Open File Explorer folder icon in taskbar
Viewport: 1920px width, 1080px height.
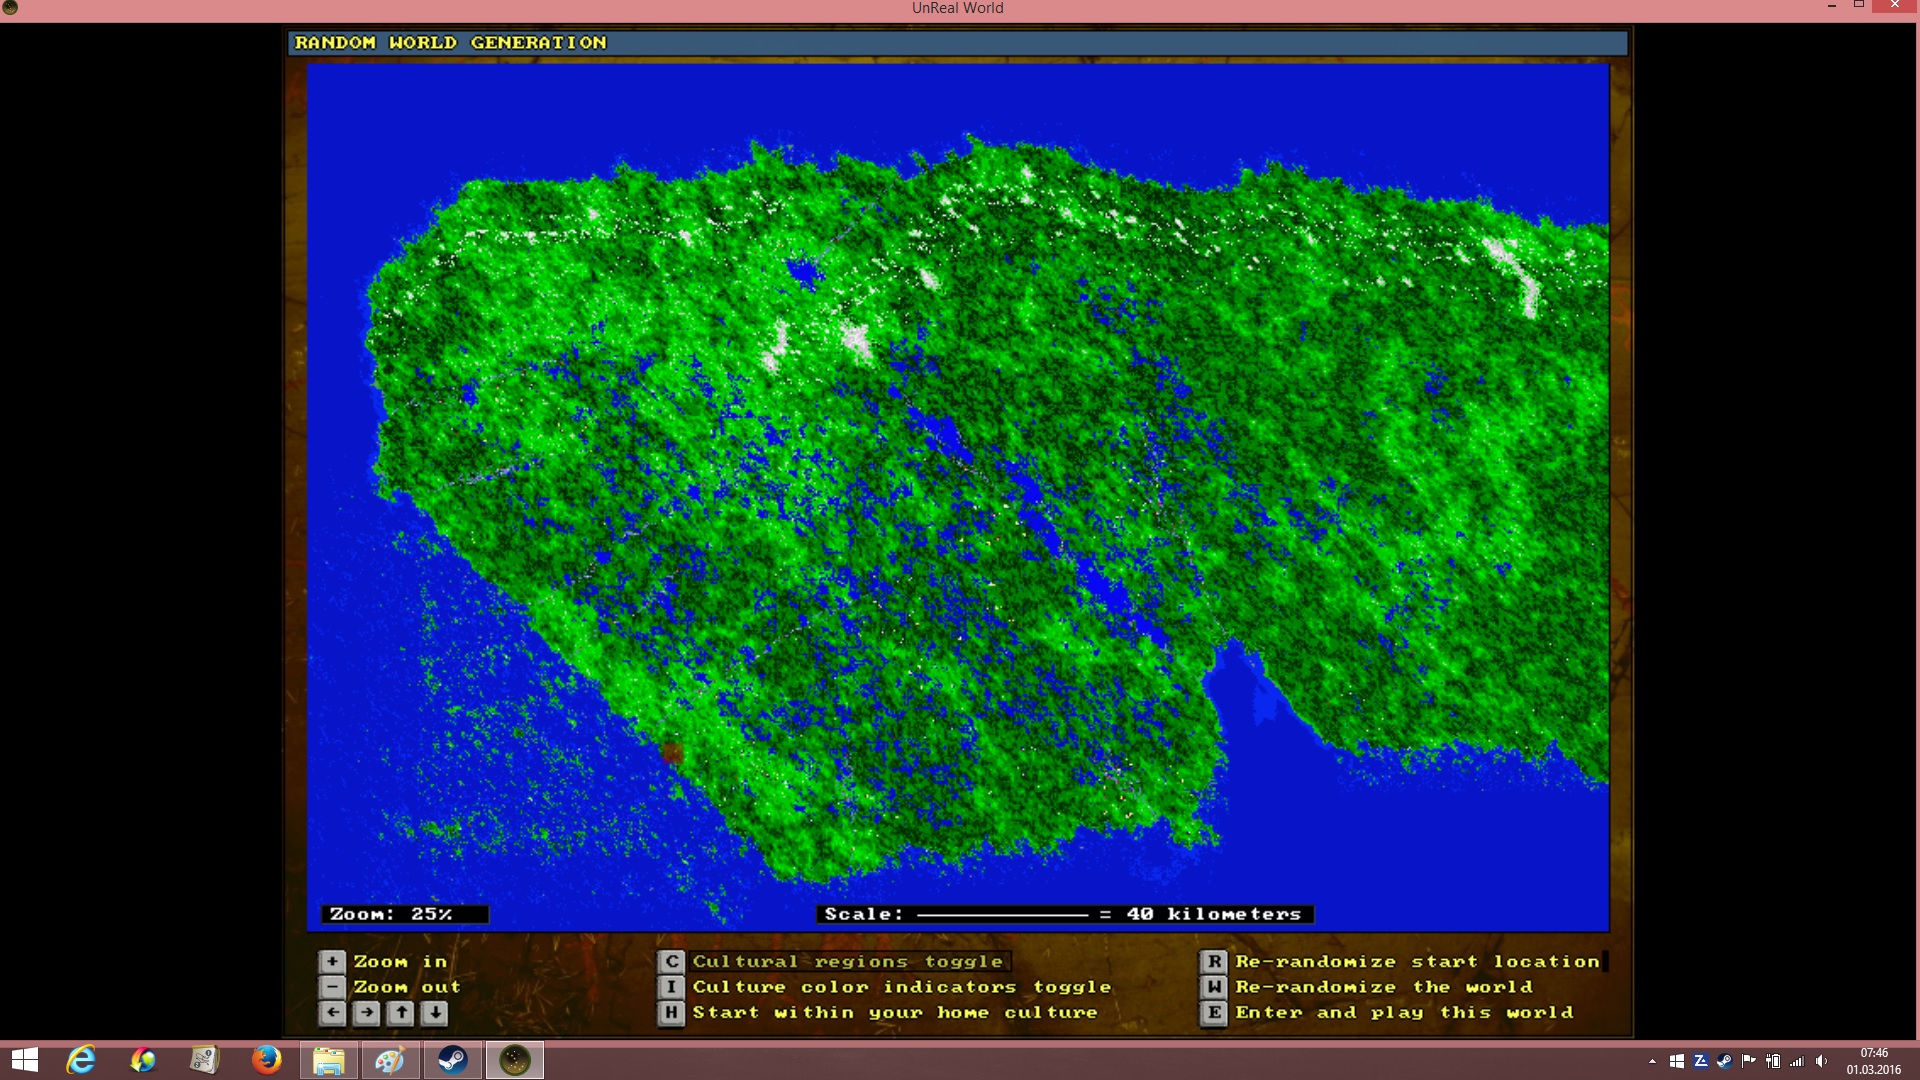click(x=328, y=1060)
